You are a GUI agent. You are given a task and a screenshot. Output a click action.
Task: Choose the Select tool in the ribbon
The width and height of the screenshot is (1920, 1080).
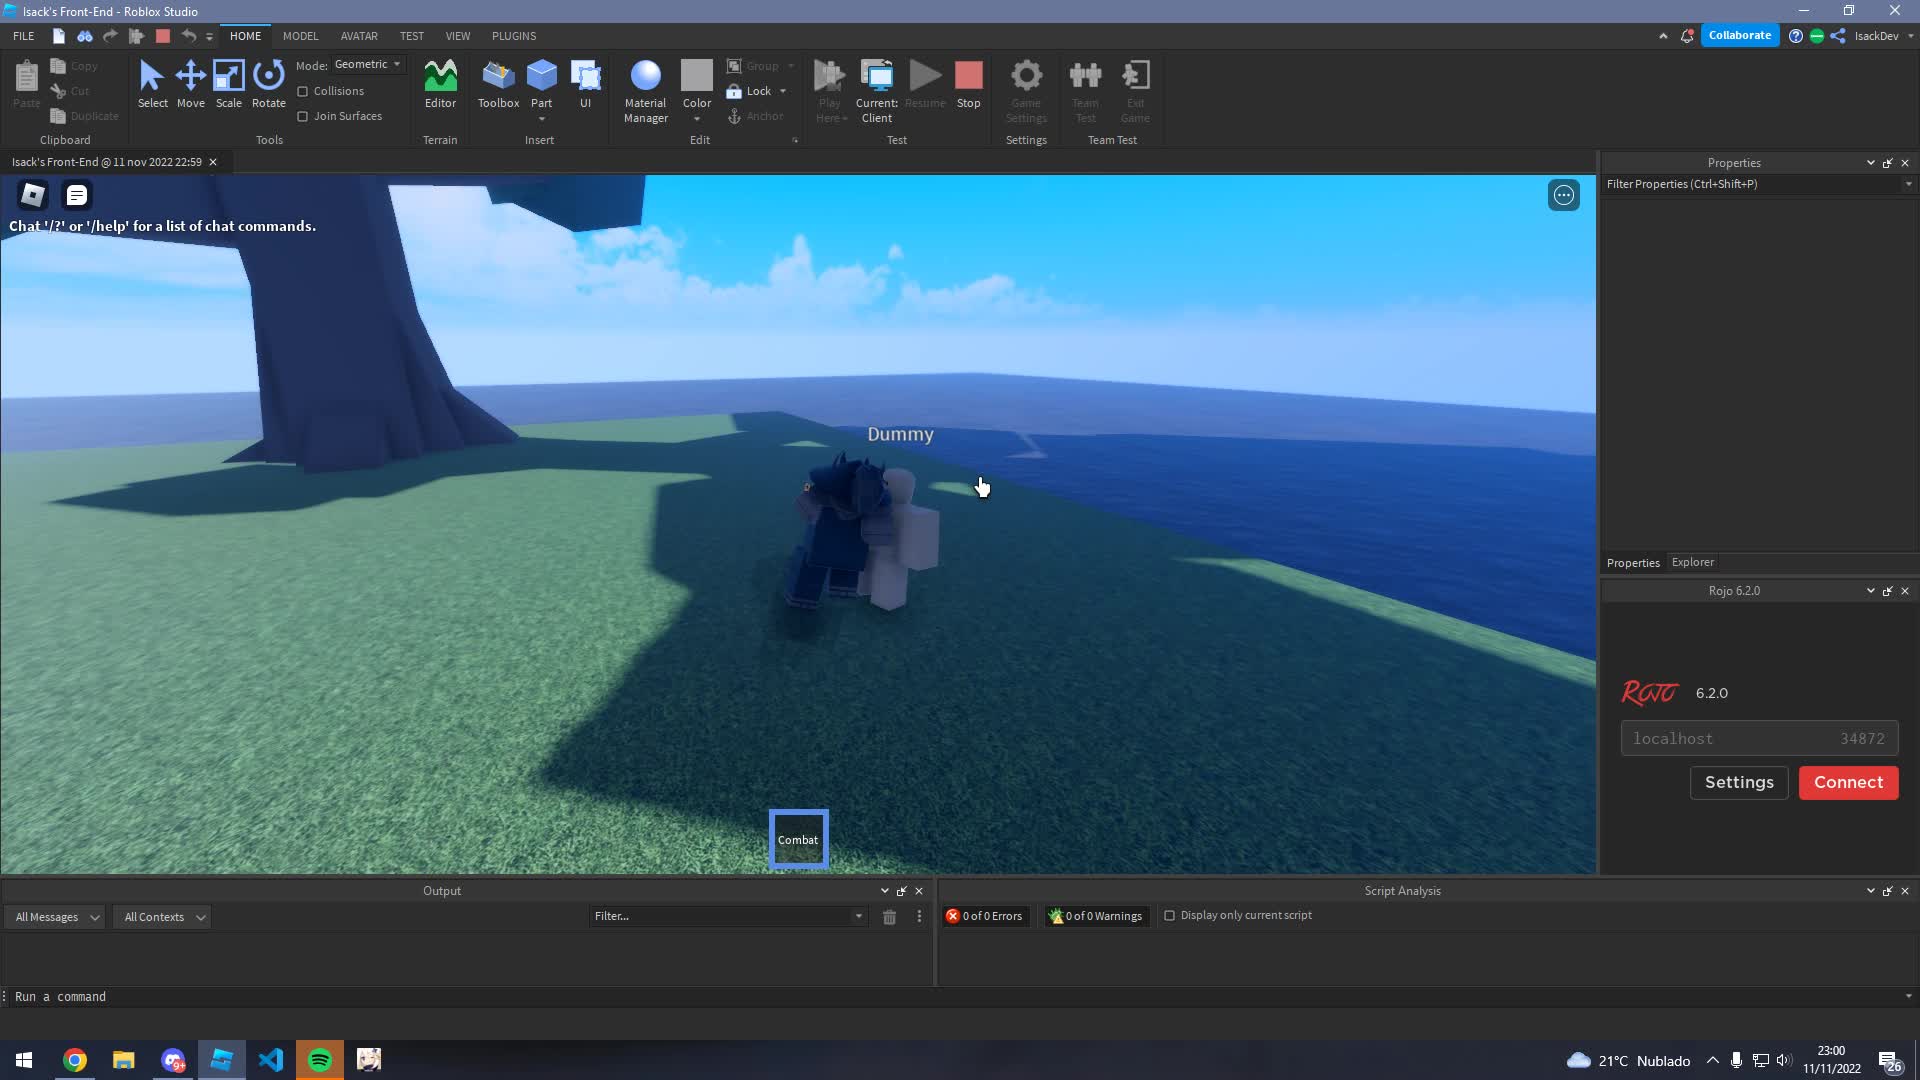(x=152, y=84)
